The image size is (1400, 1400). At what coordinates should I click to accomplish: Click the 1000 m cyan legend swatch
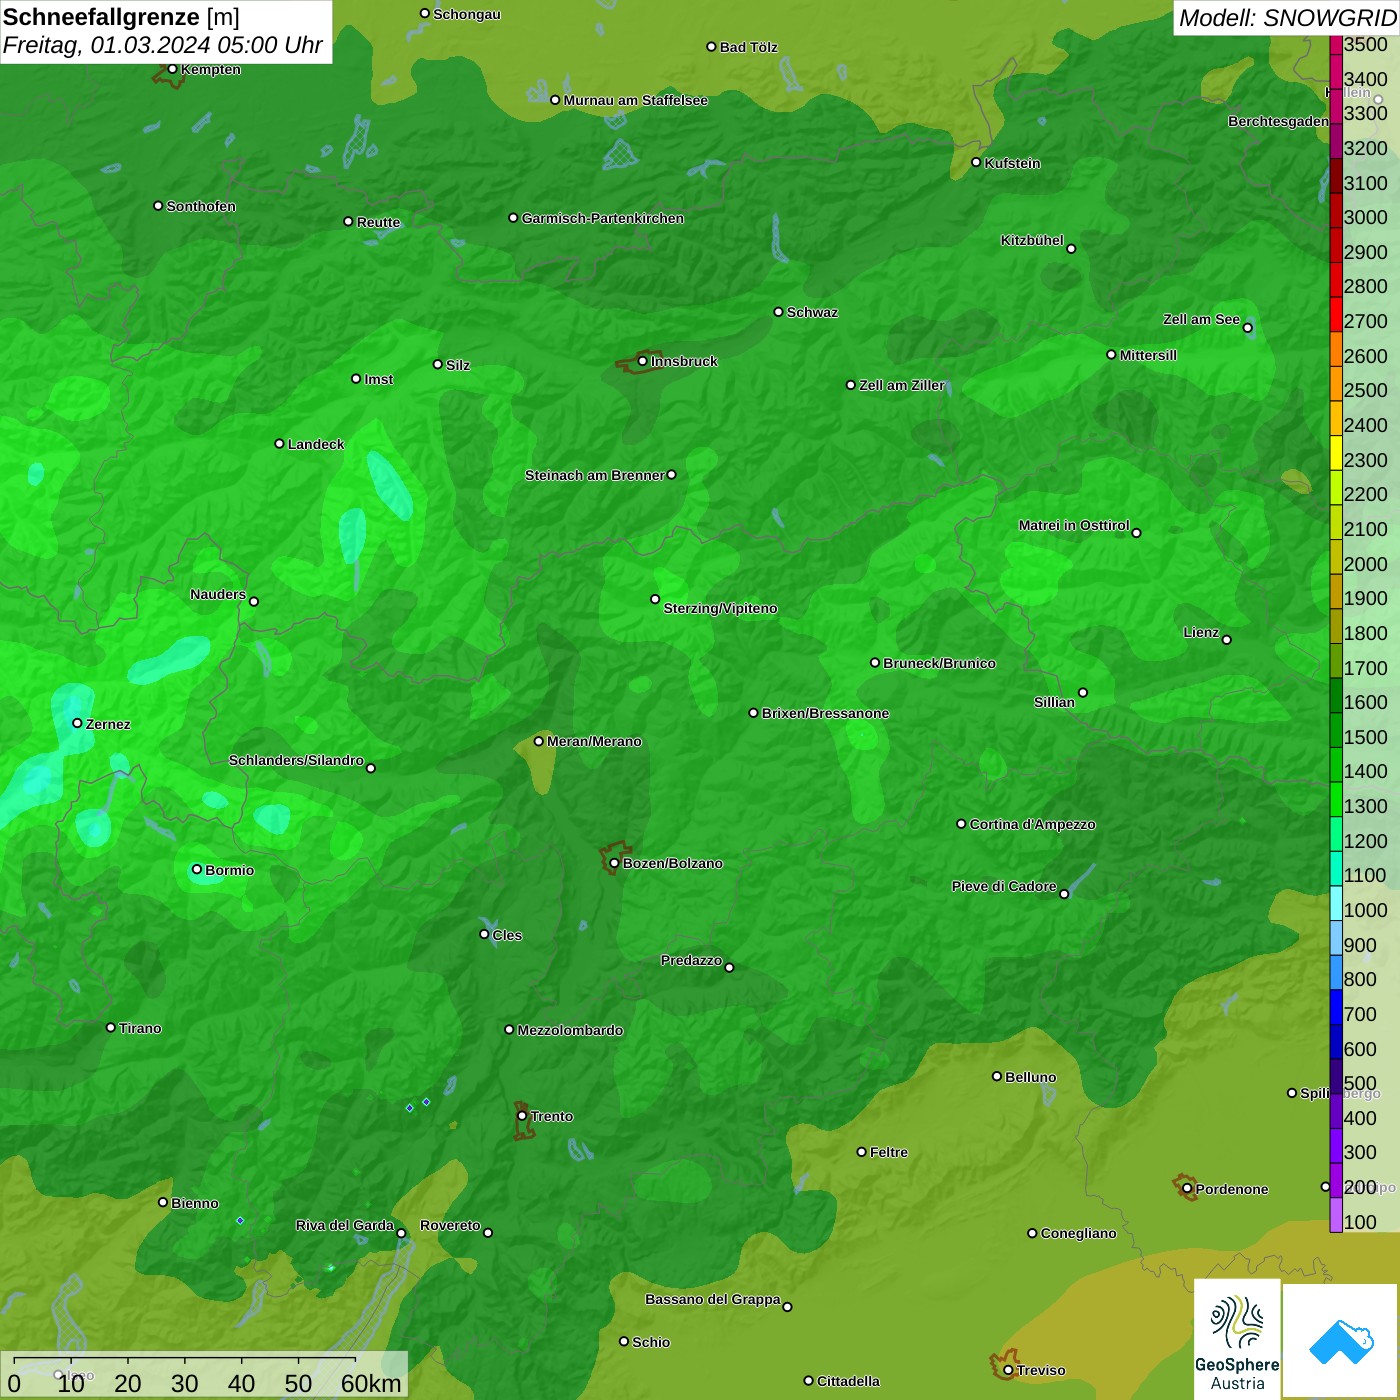(1336, 903)
